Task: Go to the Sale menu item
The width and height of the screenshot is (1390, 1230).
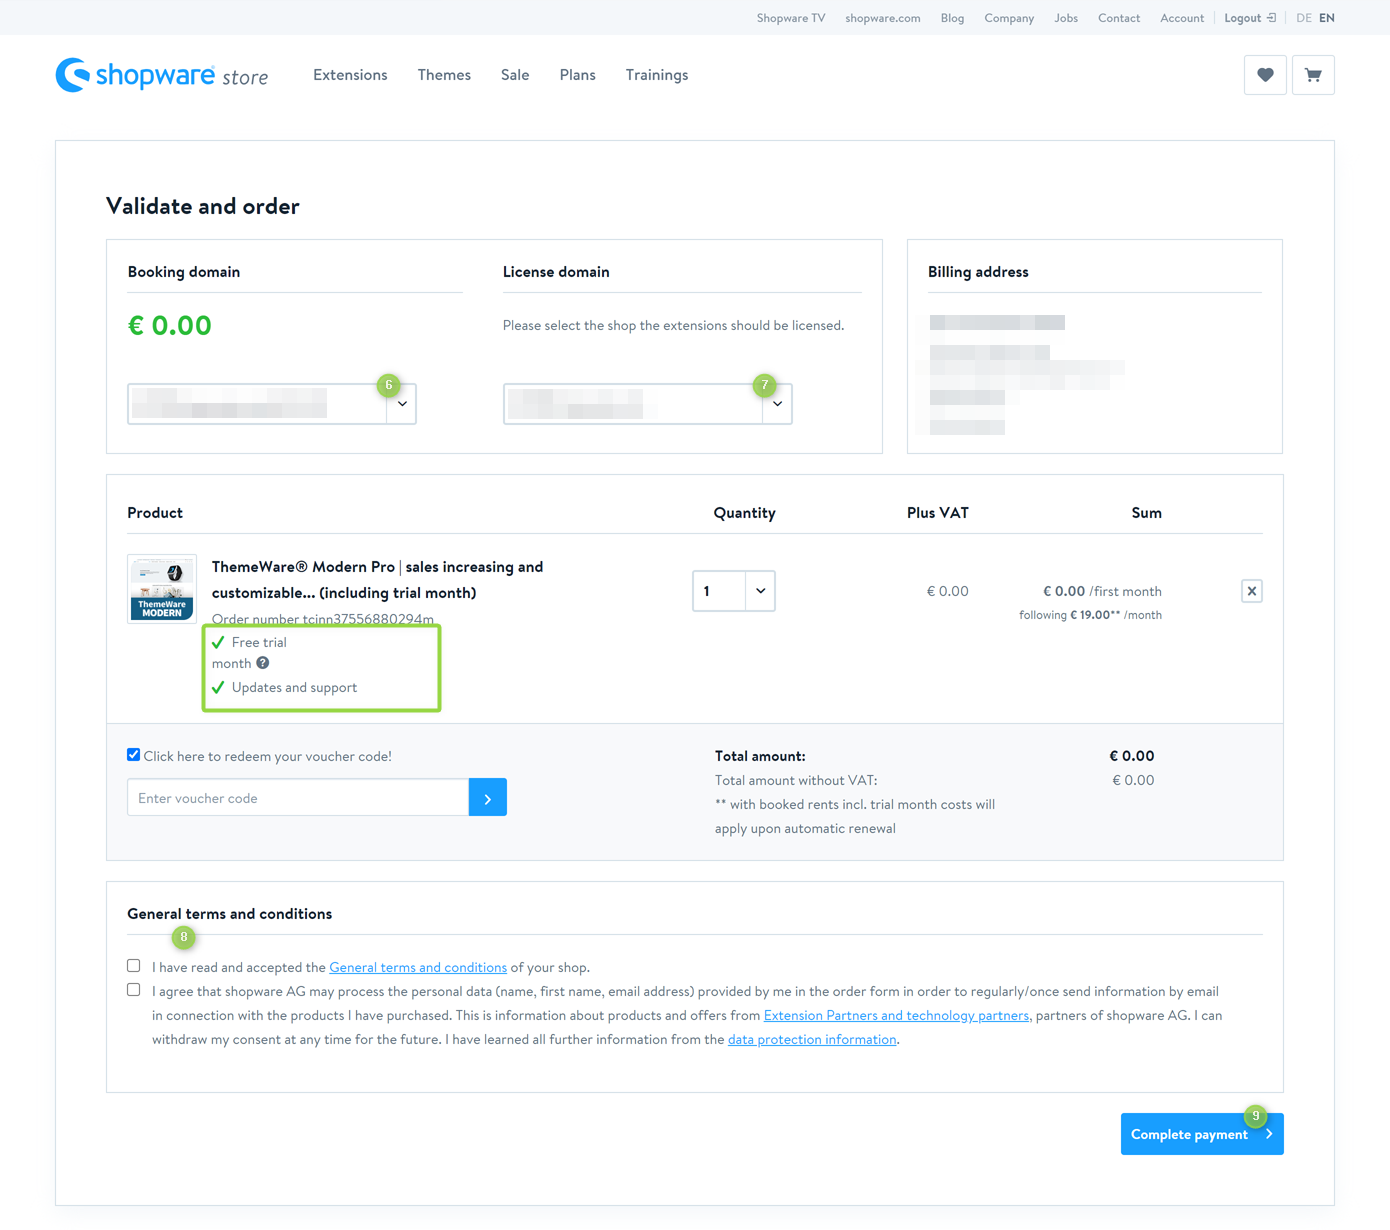Action: pos(515,75)
